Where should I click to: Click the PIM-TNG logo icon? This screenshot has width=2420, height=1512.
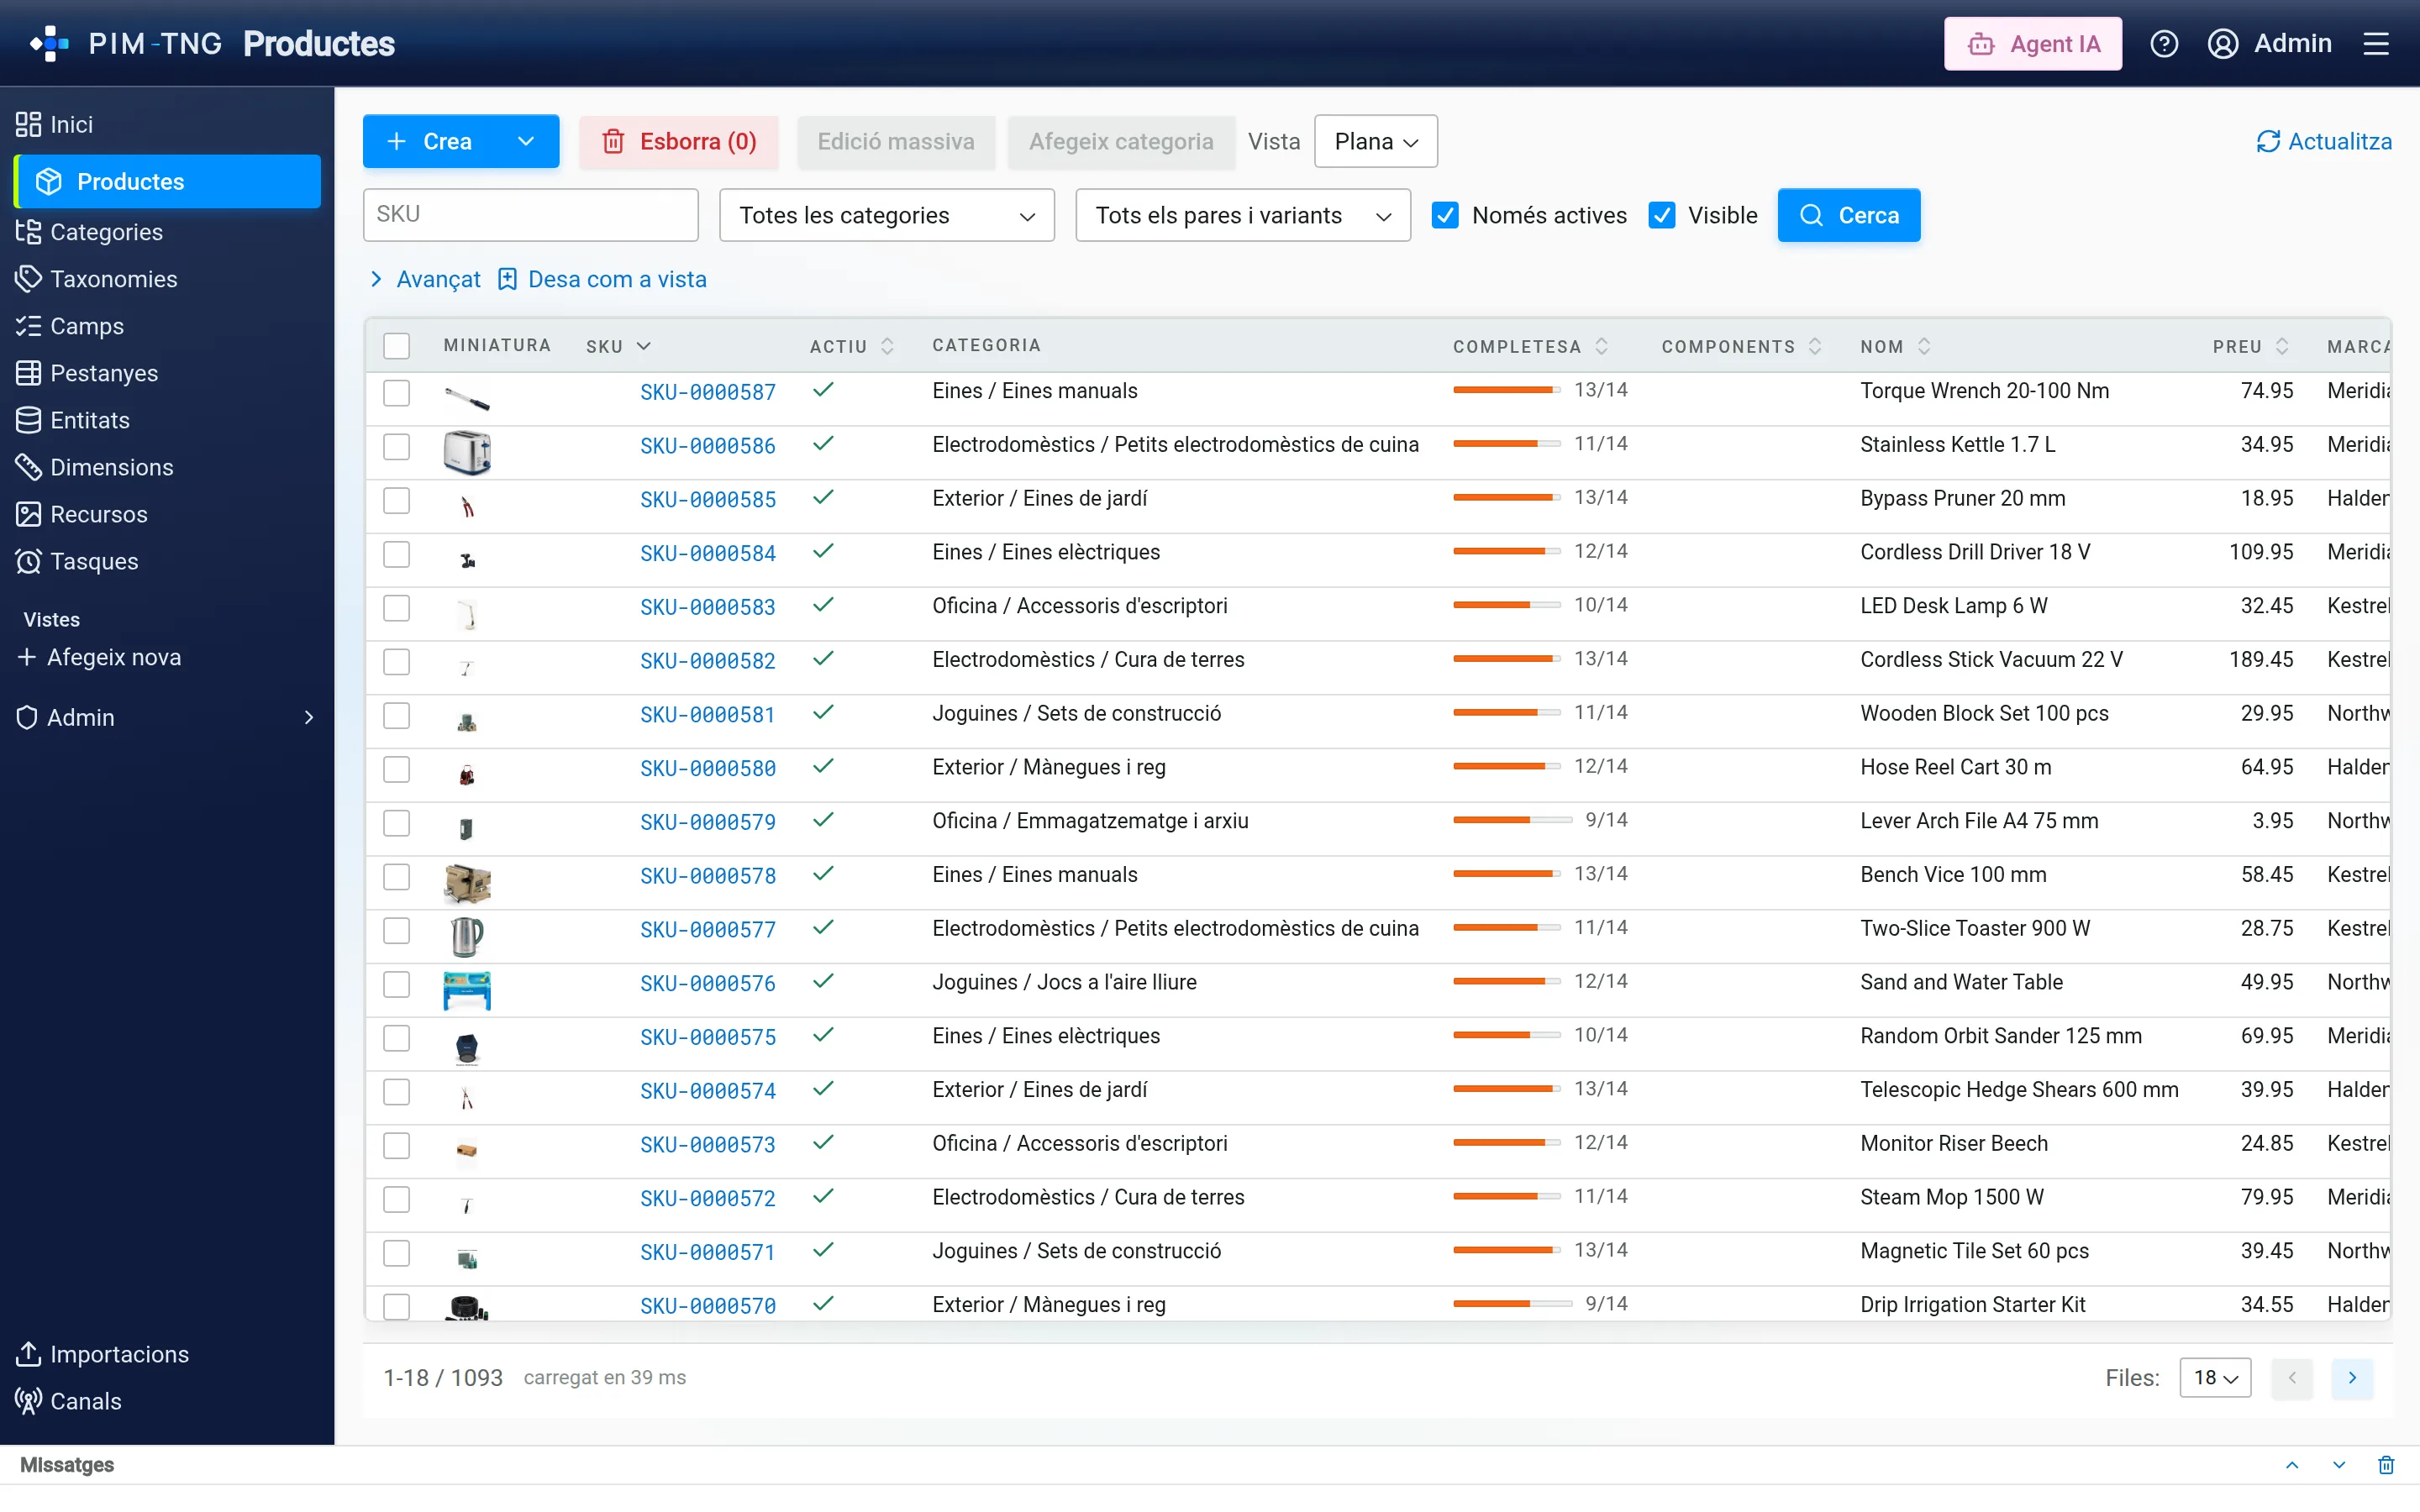49,44
